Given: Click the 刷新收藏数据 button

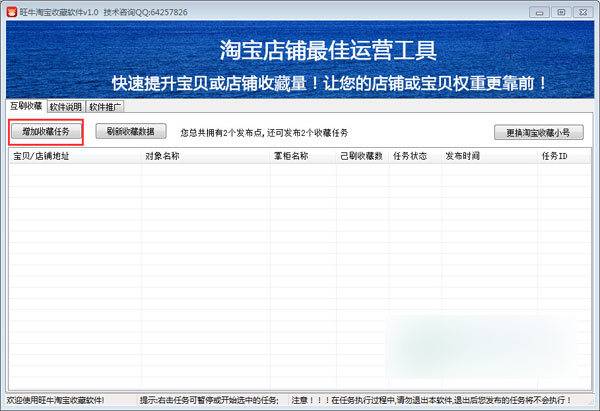Looking at the screenshot, I should click(x=130, y=132).
